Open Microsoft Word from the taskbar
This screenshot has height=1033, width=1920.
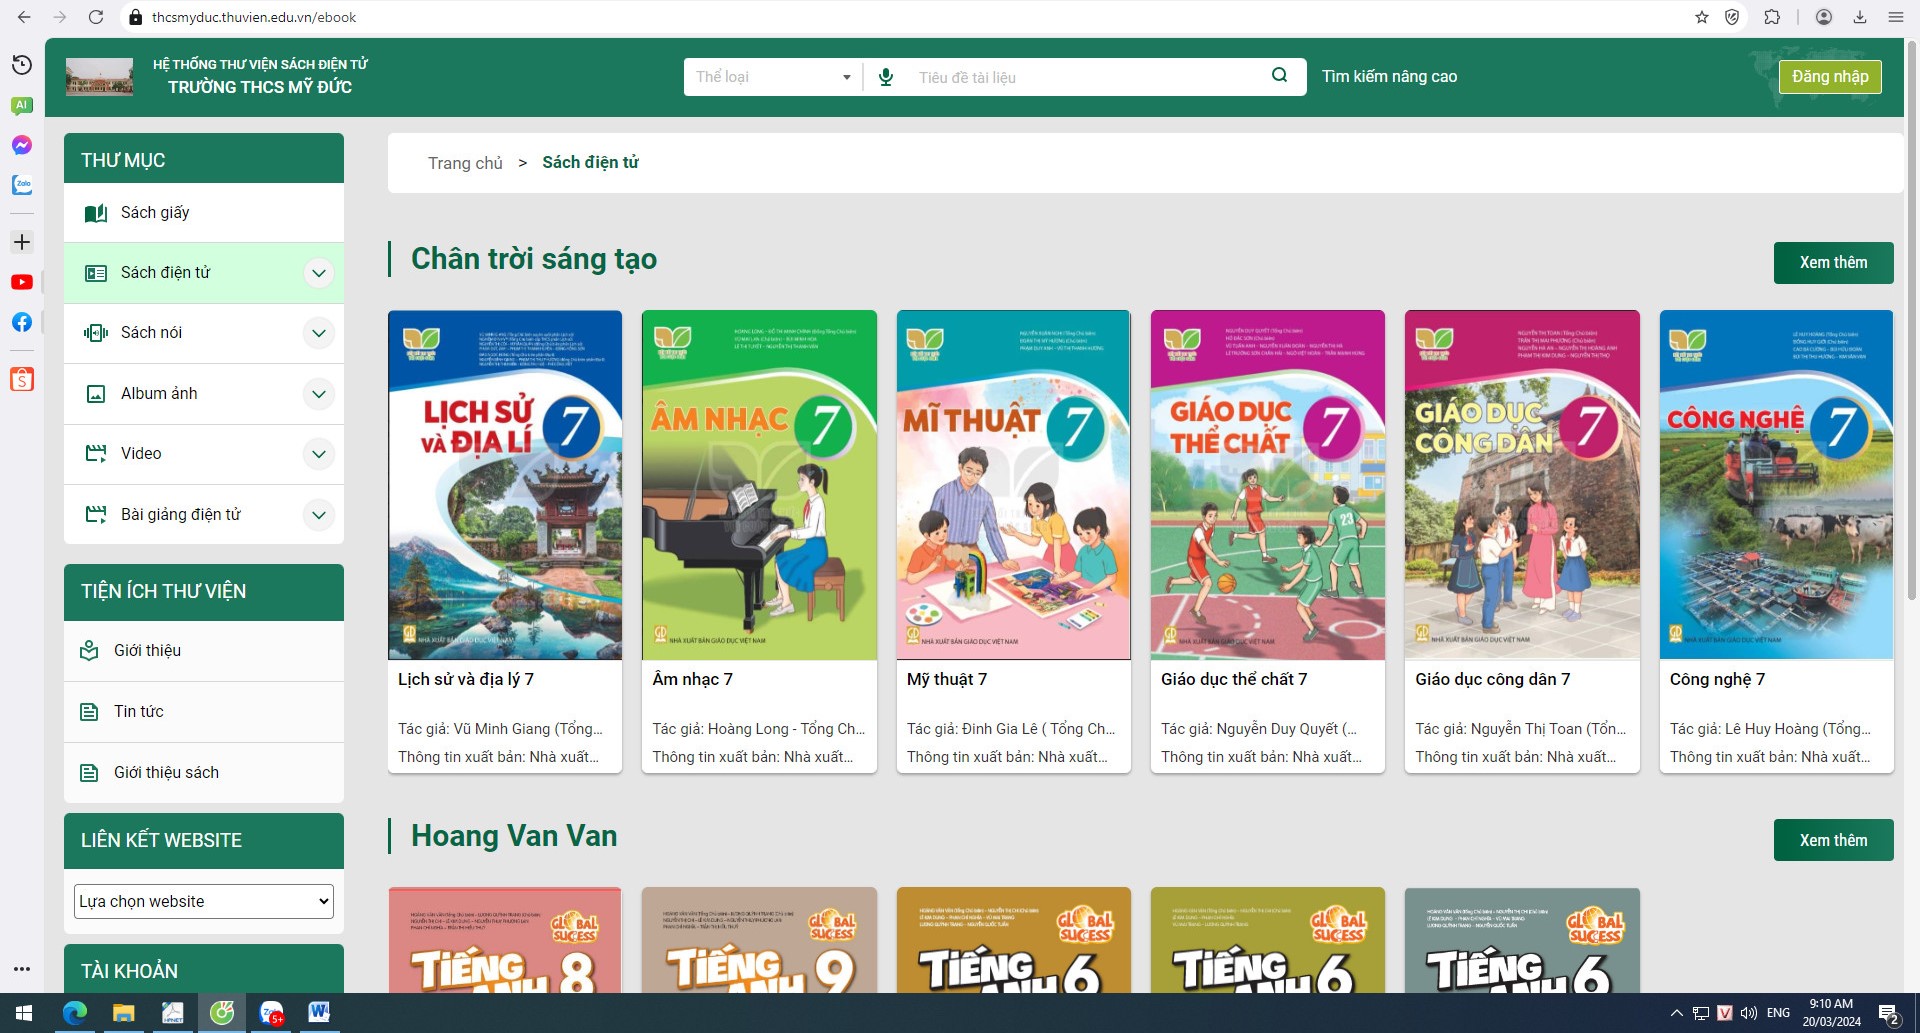click(319, 1013)
